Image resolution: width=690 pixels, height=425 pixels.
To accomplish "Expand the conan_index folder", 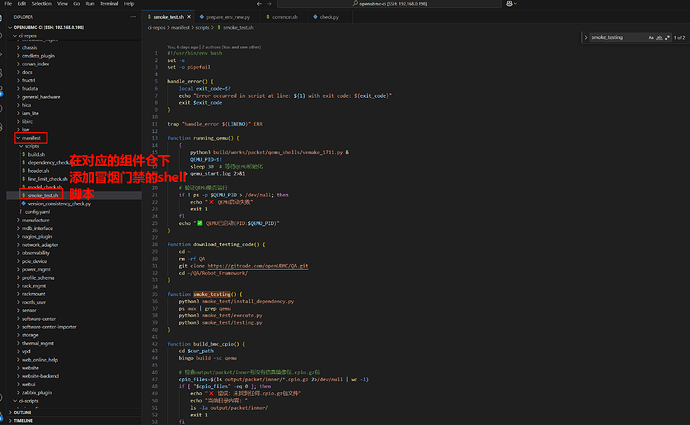I will click(35, 64).
